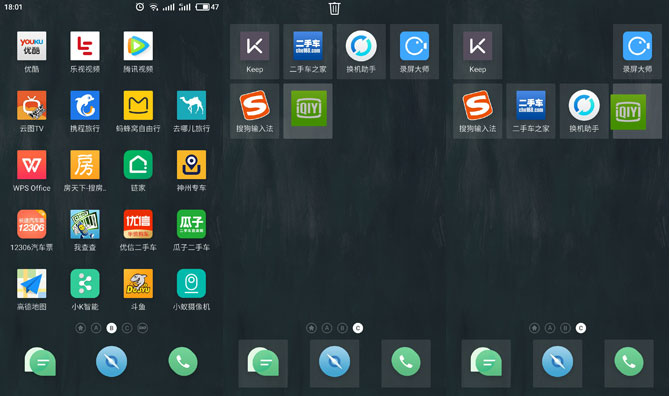Screen dimensions: 670x396
Task: Tap alarm clock icon in status bar
Action: tap(140, 7)
